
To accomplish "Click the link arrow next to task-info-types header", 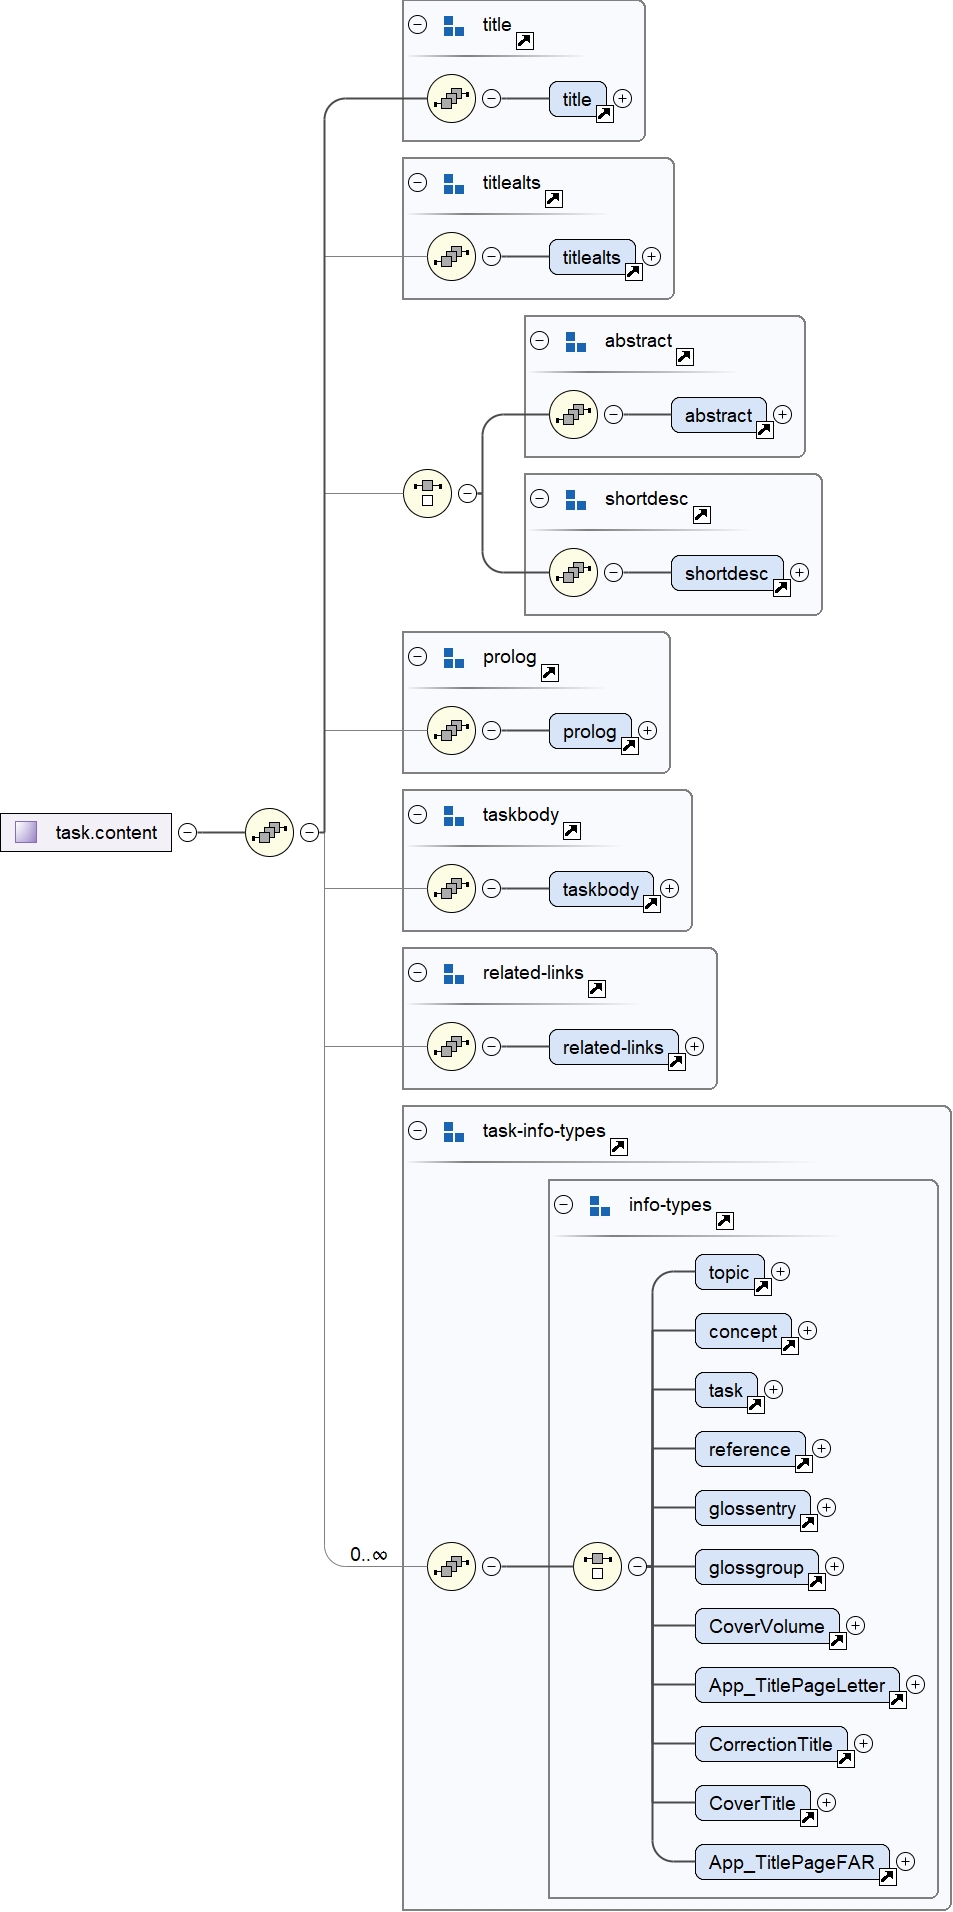I will 619,1147.
